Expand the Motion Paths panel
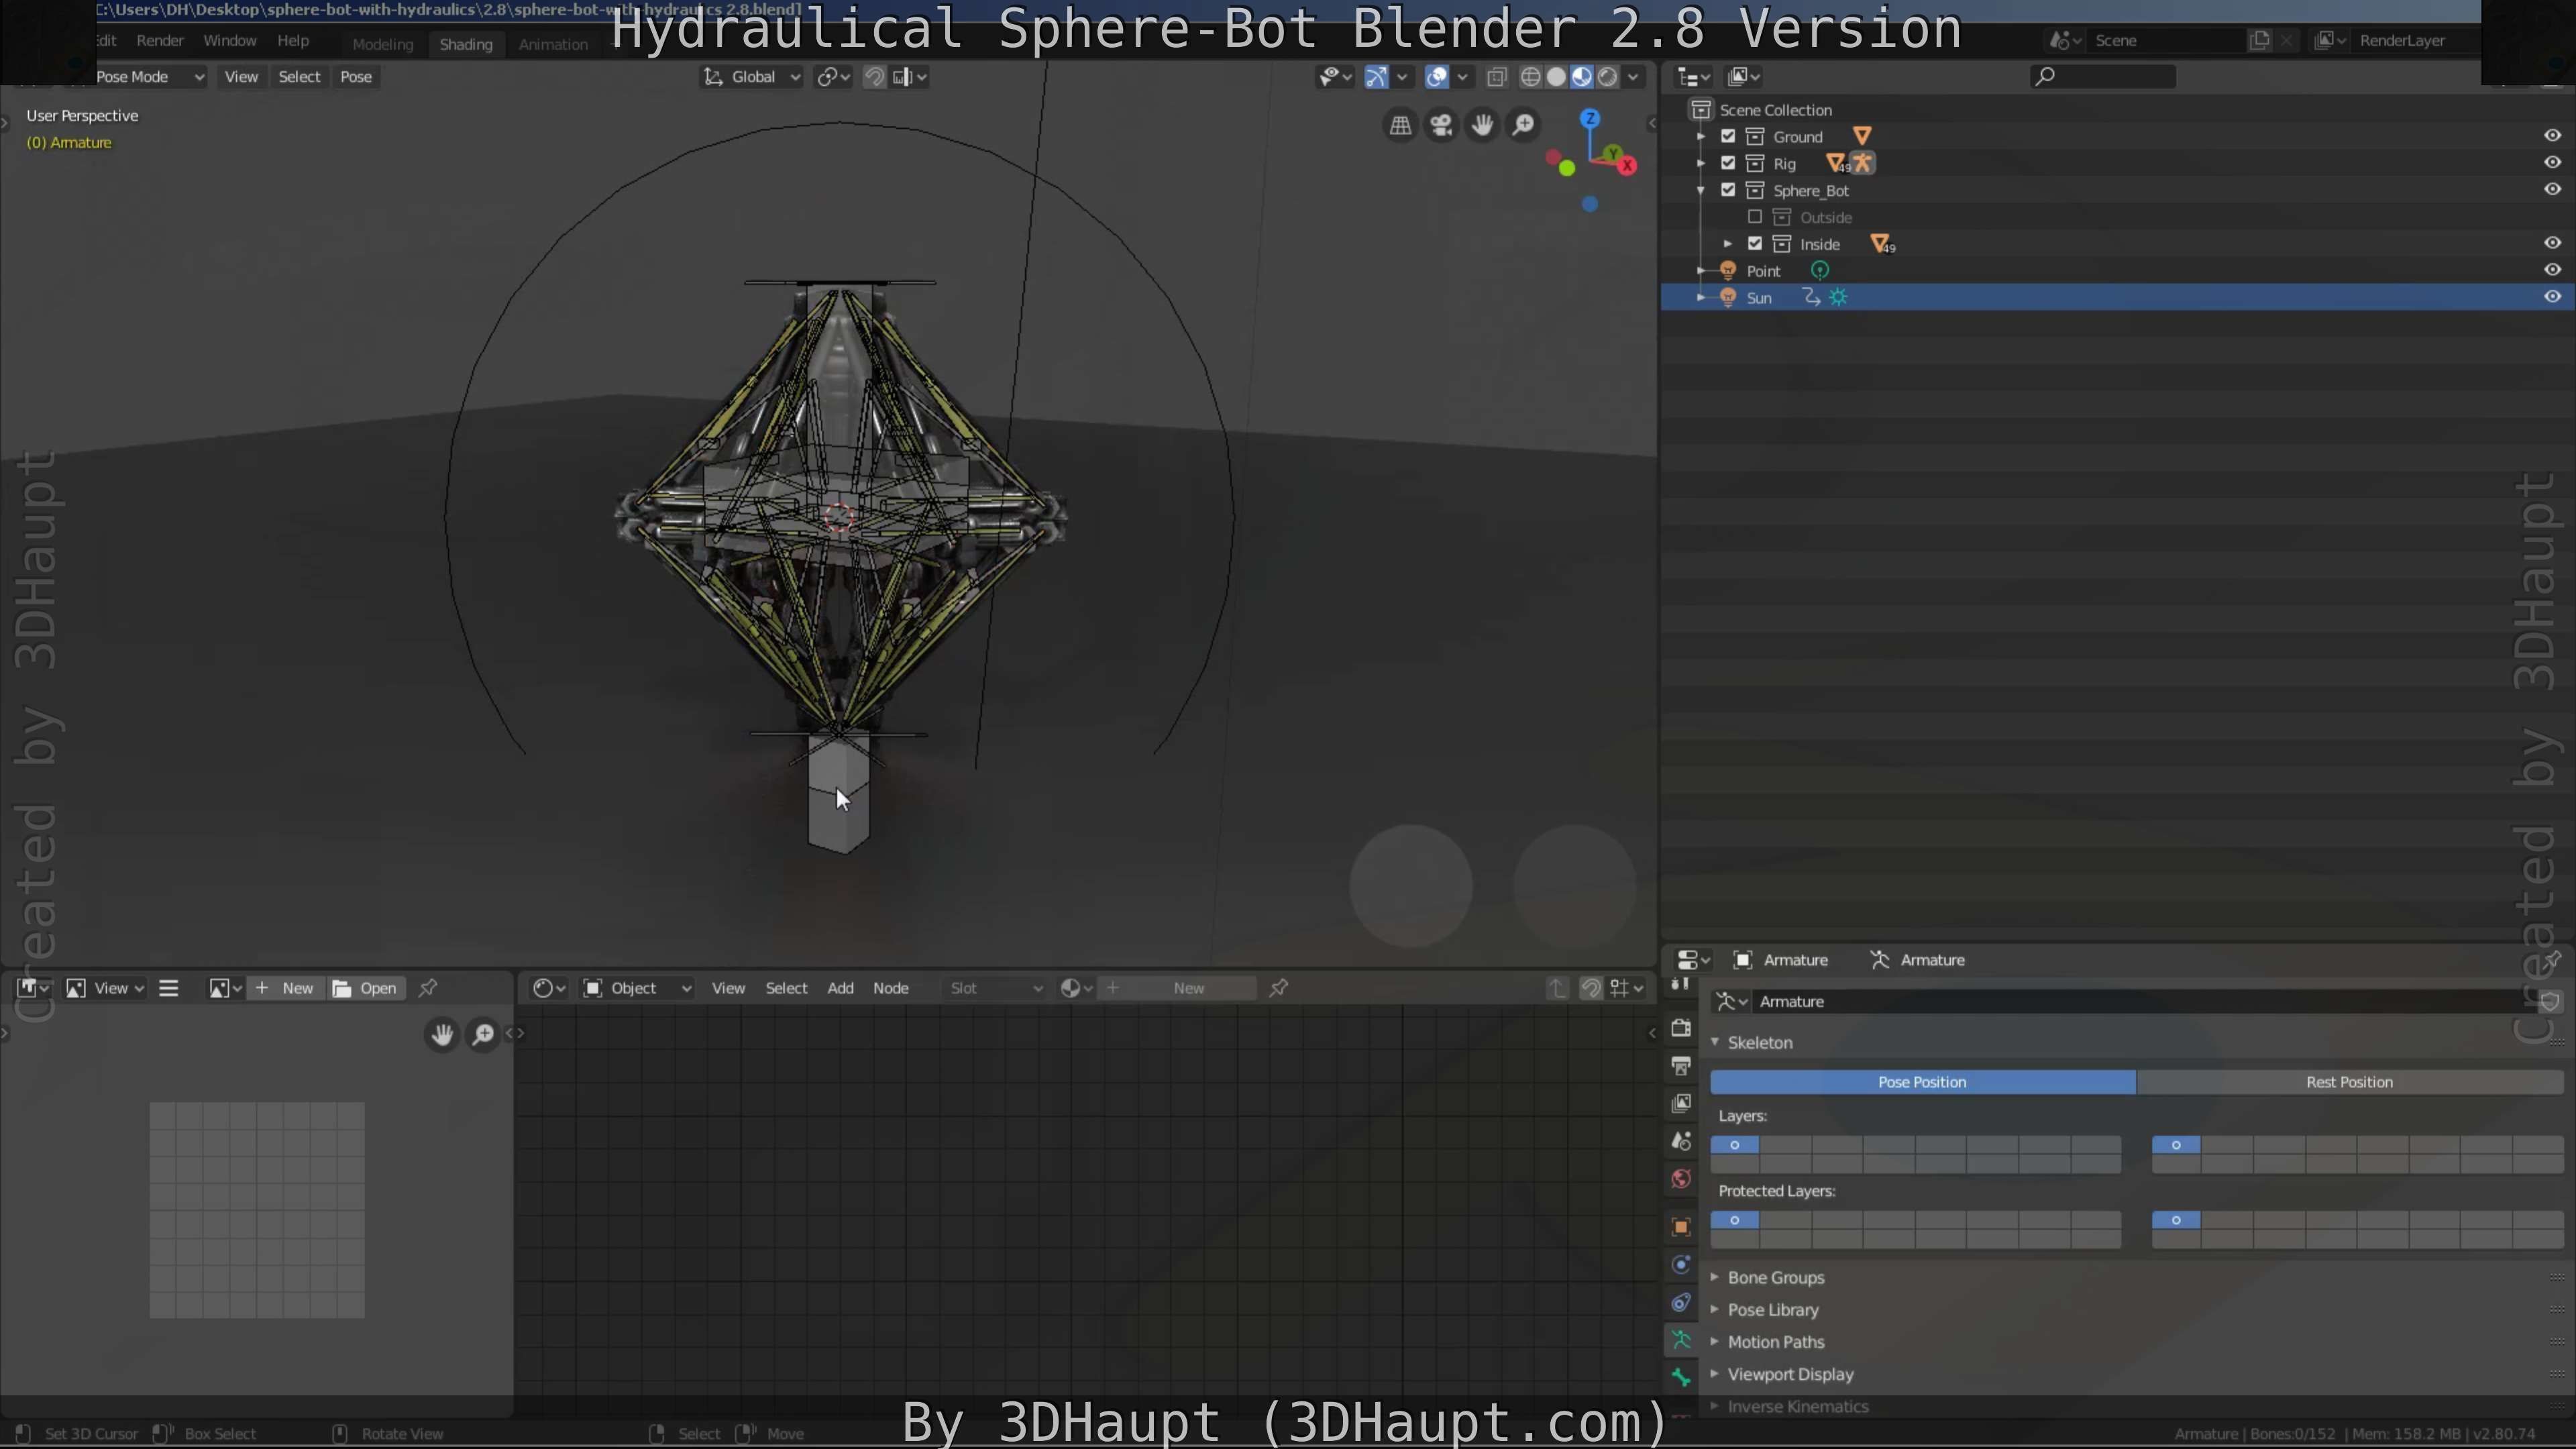Screen dimensions: 2576x1449 coord(1775,1342)
